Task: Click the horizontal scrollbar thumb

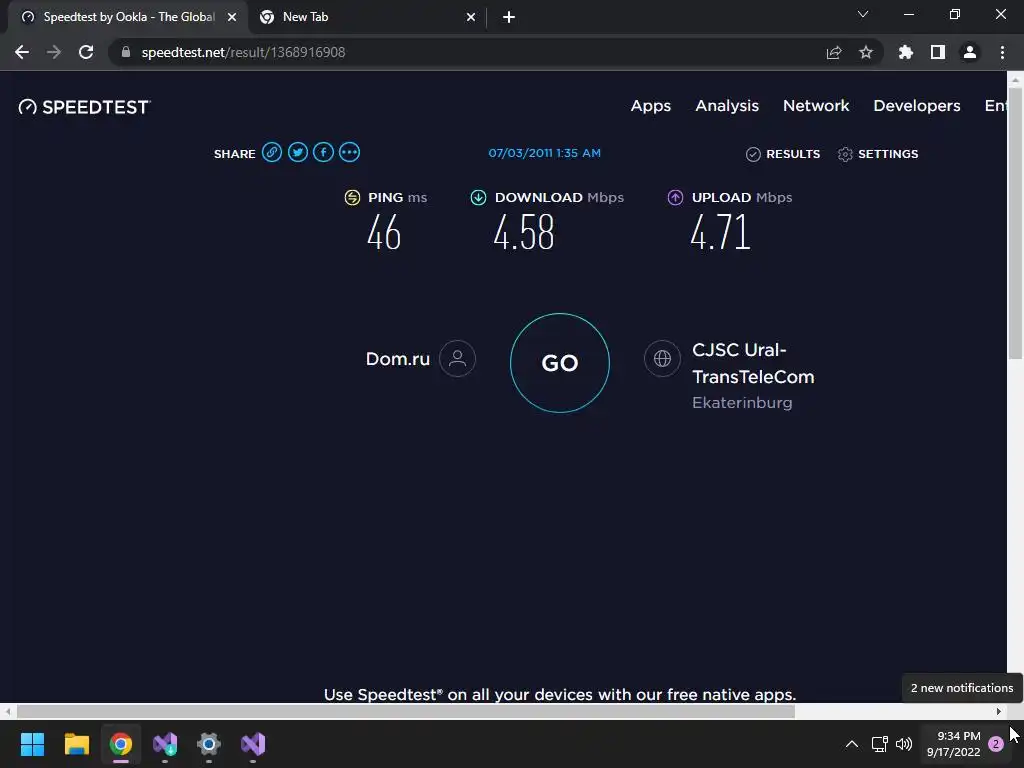Action: 406,711
